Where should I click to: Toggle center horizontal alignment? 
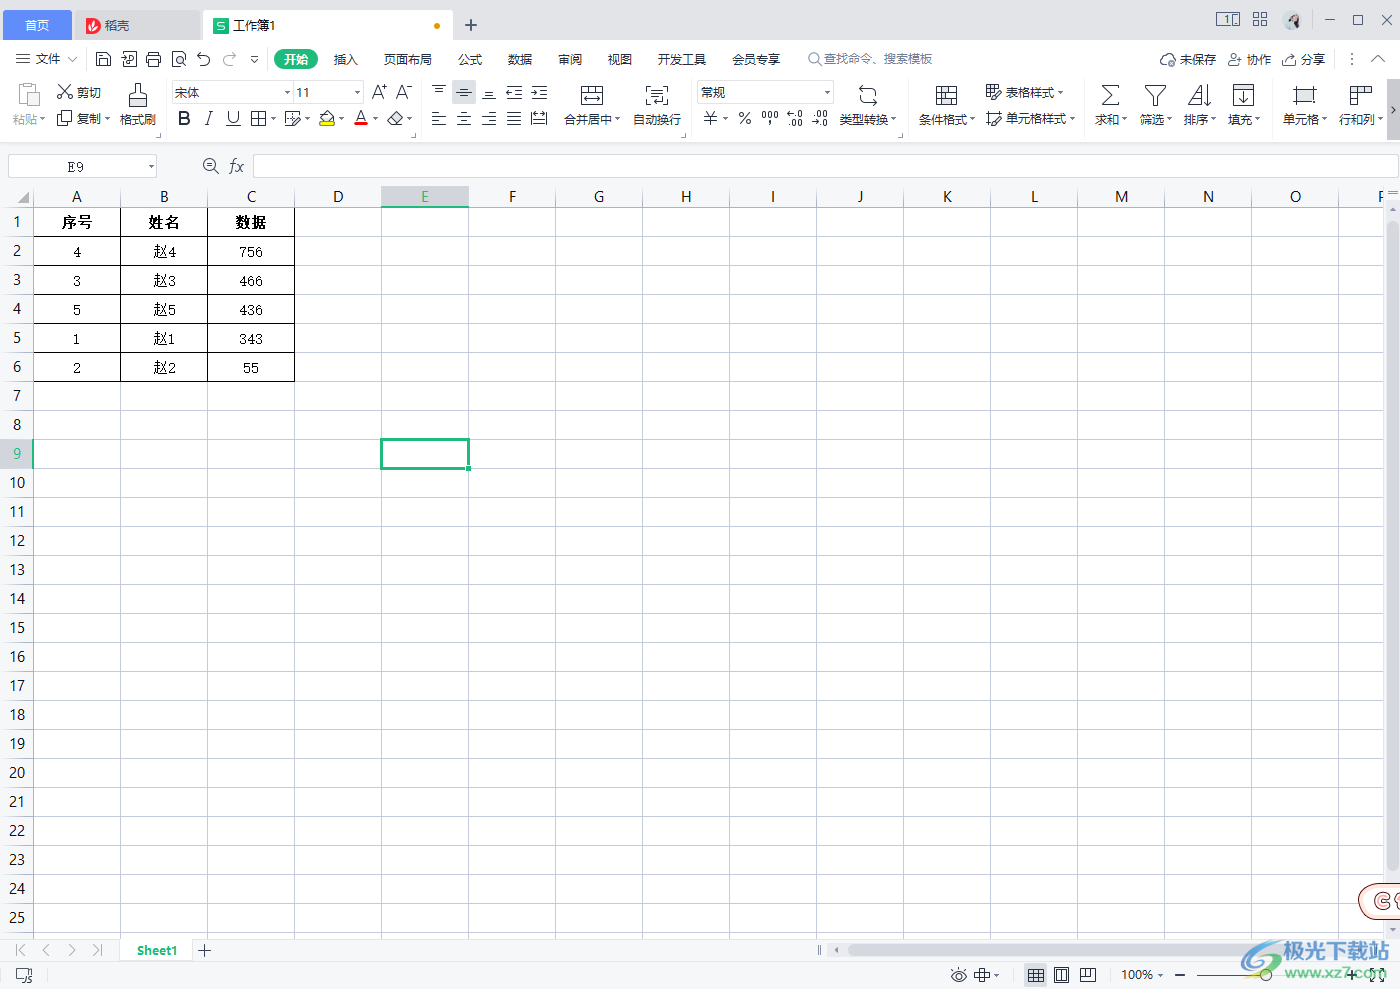(x=464, y=119)
